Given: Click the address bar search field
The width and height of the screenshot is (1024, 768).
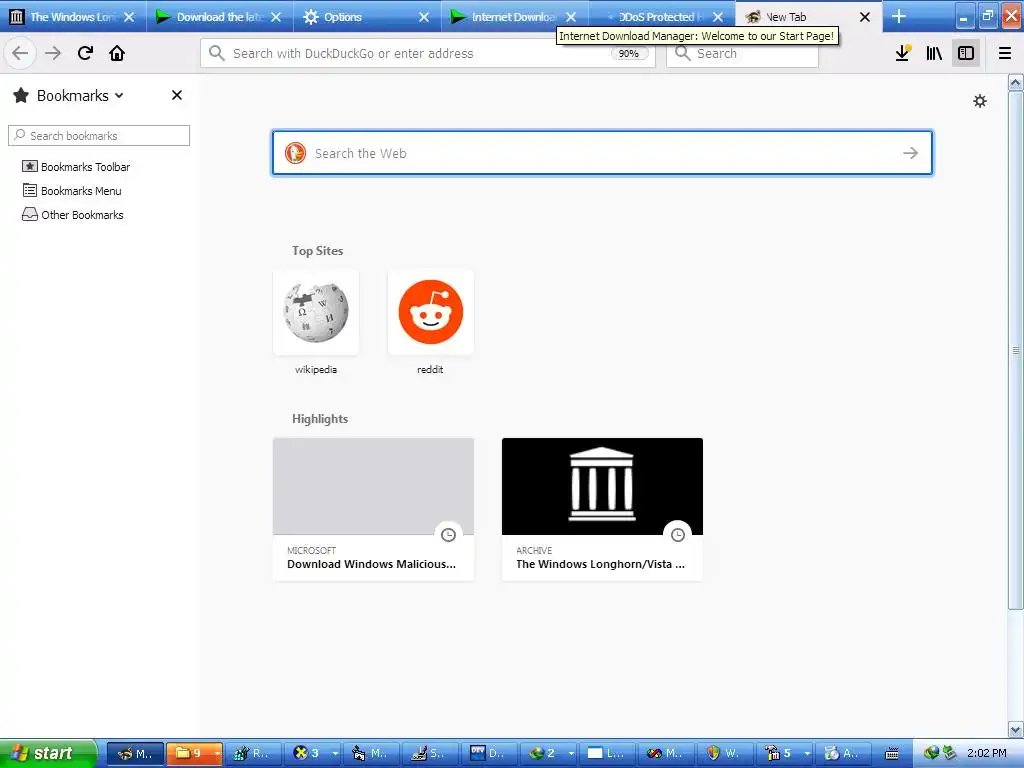Looking at the screenshot, I should pyautogui.click(x=428, y=54).
